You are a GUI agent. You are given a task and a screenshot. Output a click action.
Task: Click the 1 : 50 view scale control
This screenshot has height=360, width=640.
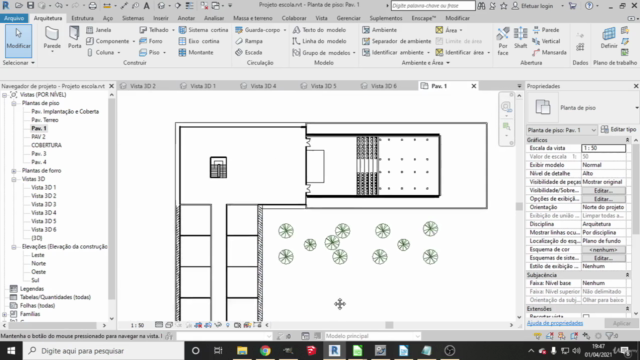point(137,325)
